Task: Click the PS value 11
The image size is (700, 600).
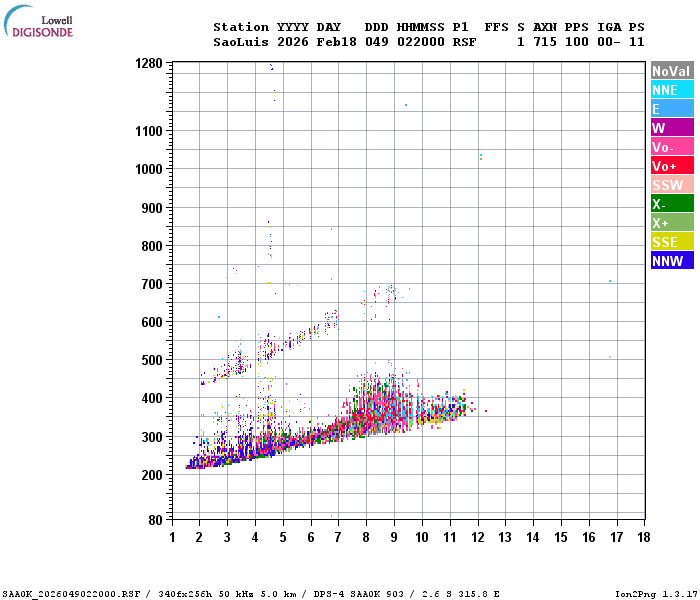Action: (x=637, y=42)
